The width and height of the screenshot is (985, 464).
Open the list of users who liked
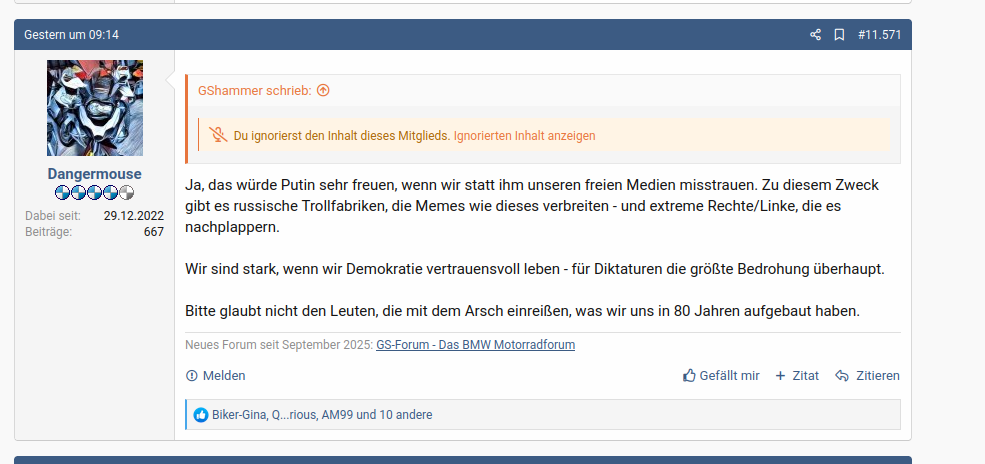pos(322,414)
